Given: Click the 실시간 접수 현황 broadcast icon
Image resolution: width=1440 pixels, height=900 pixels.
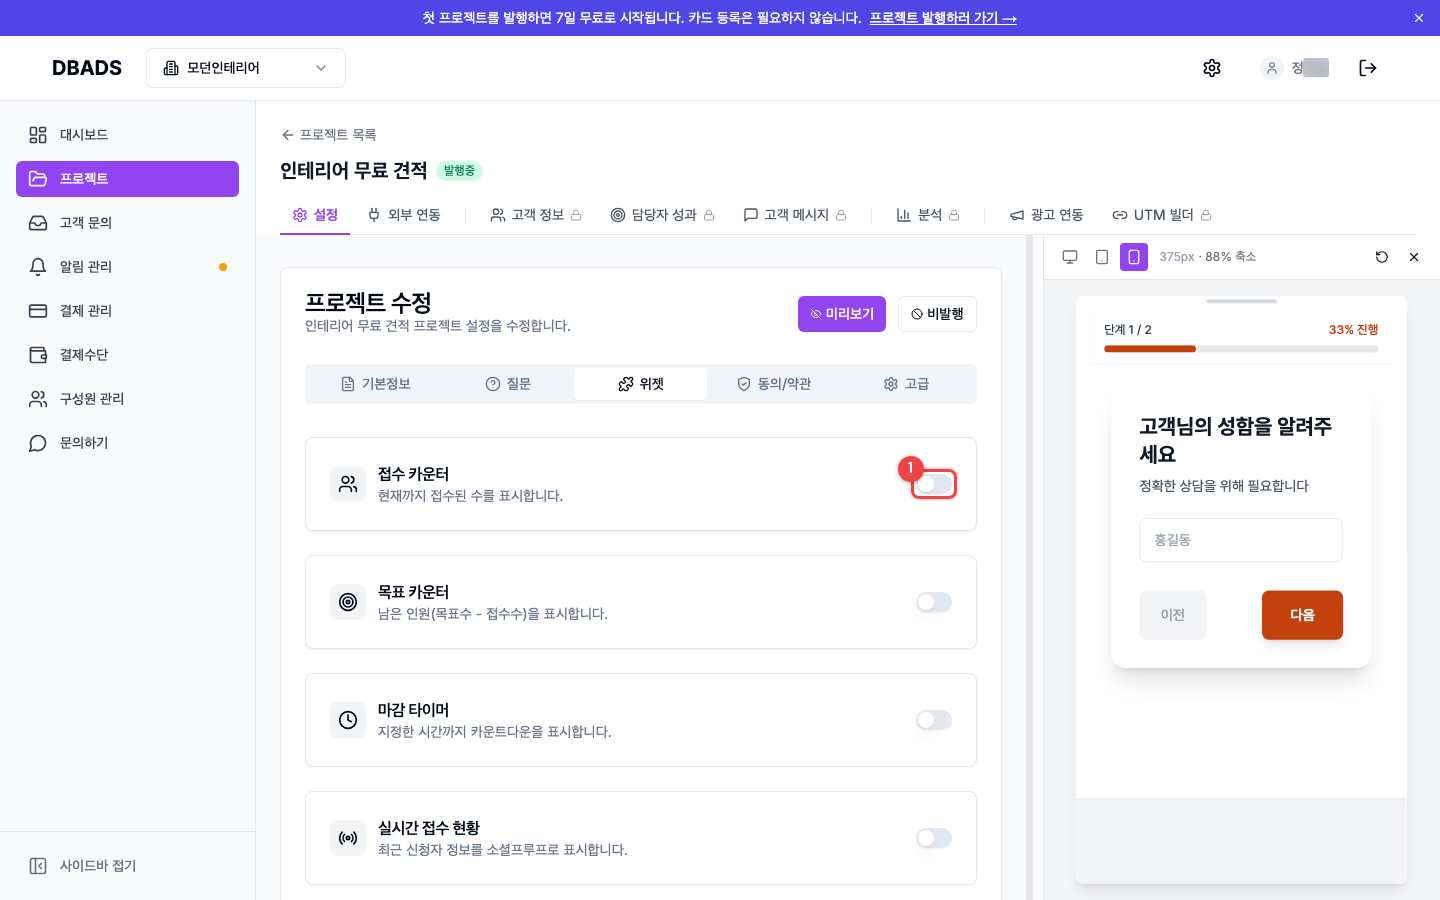Looking at the screenshot, I should tap(348, 838).
